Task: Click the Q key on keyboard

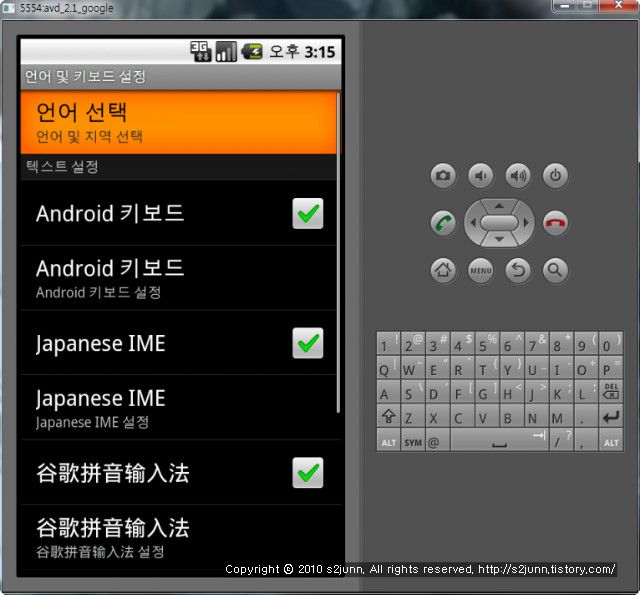Action: [x=388, y=367]
